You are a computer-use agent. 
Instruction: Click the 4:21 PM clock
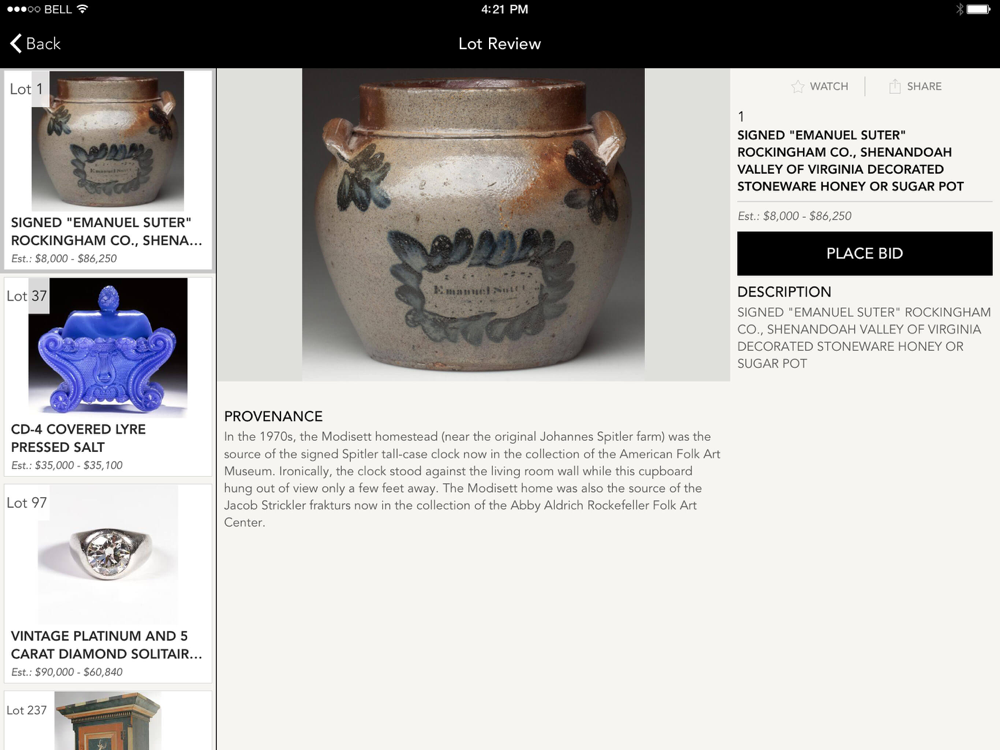click(504, 9)
